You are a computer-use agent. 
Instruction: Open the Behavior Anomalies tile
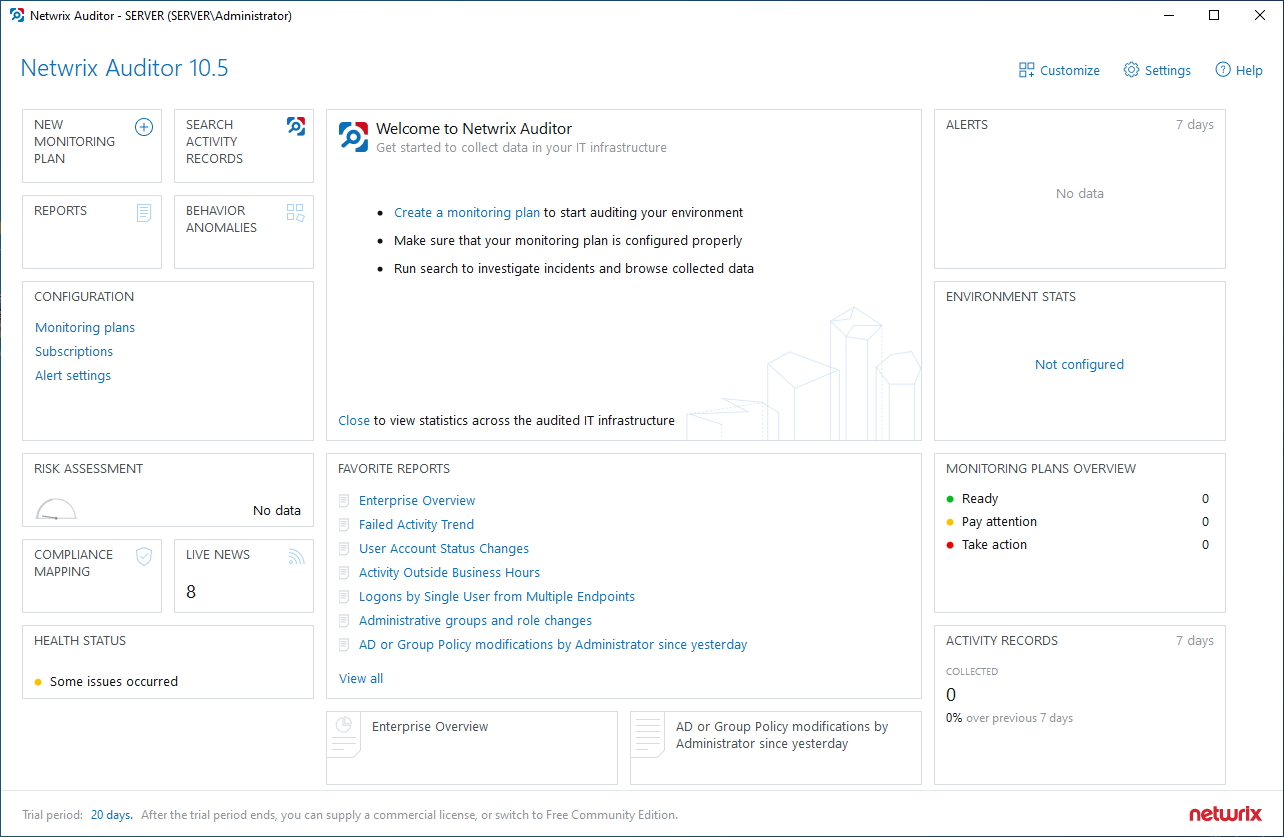[x=244, y=232]
